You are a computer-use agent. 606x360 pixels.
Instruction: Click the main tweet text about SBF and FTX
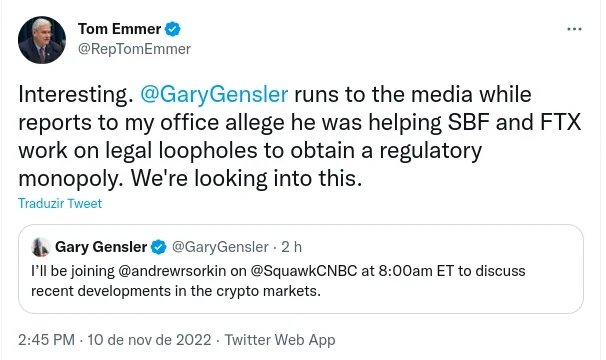tap(300, 136)
